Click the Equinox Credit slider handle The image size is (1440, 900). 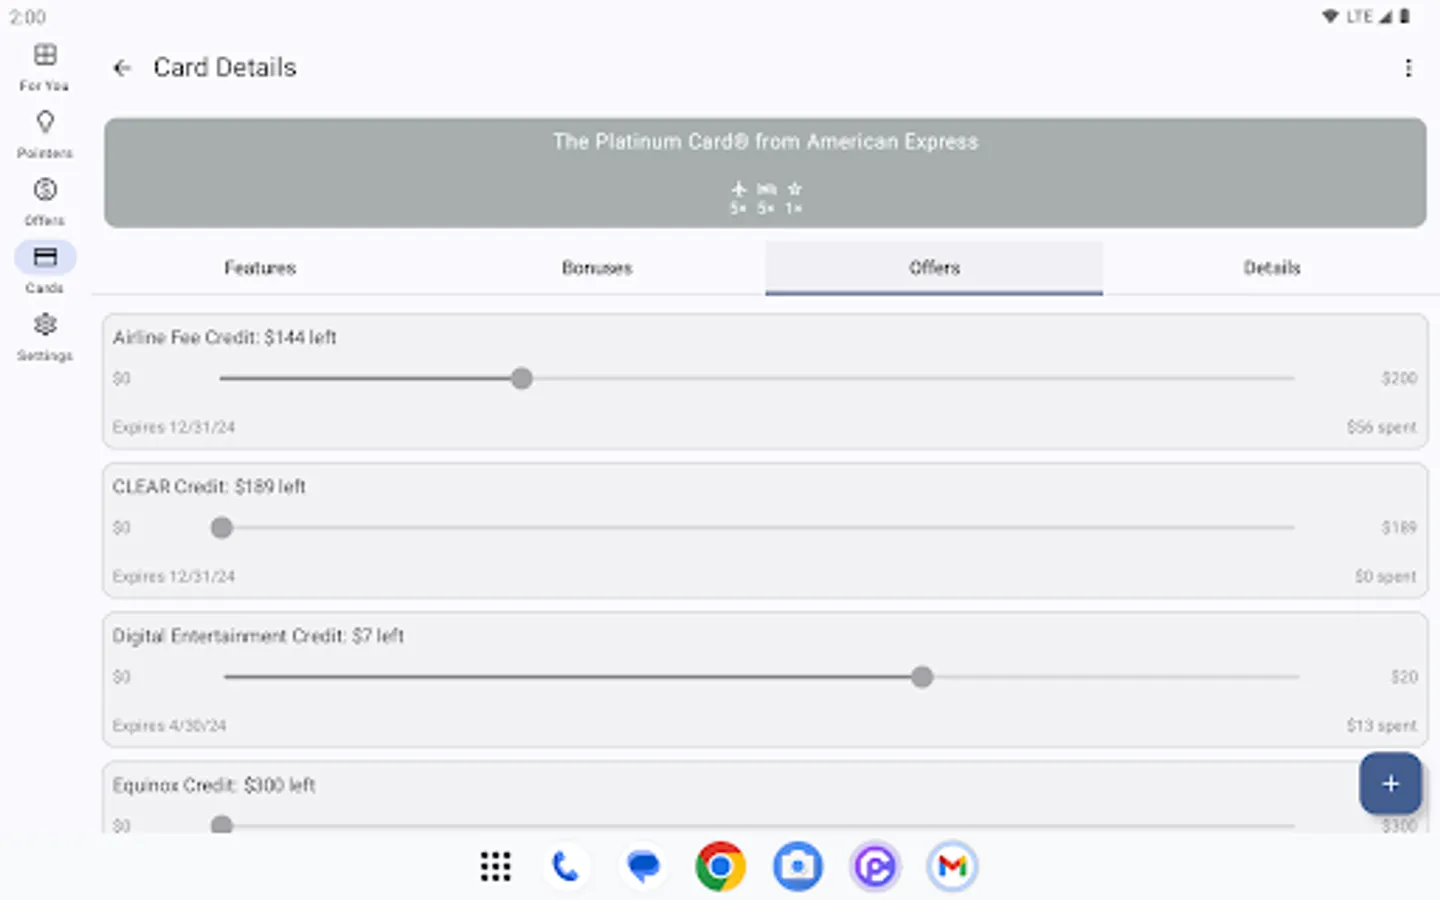[222, 825]
